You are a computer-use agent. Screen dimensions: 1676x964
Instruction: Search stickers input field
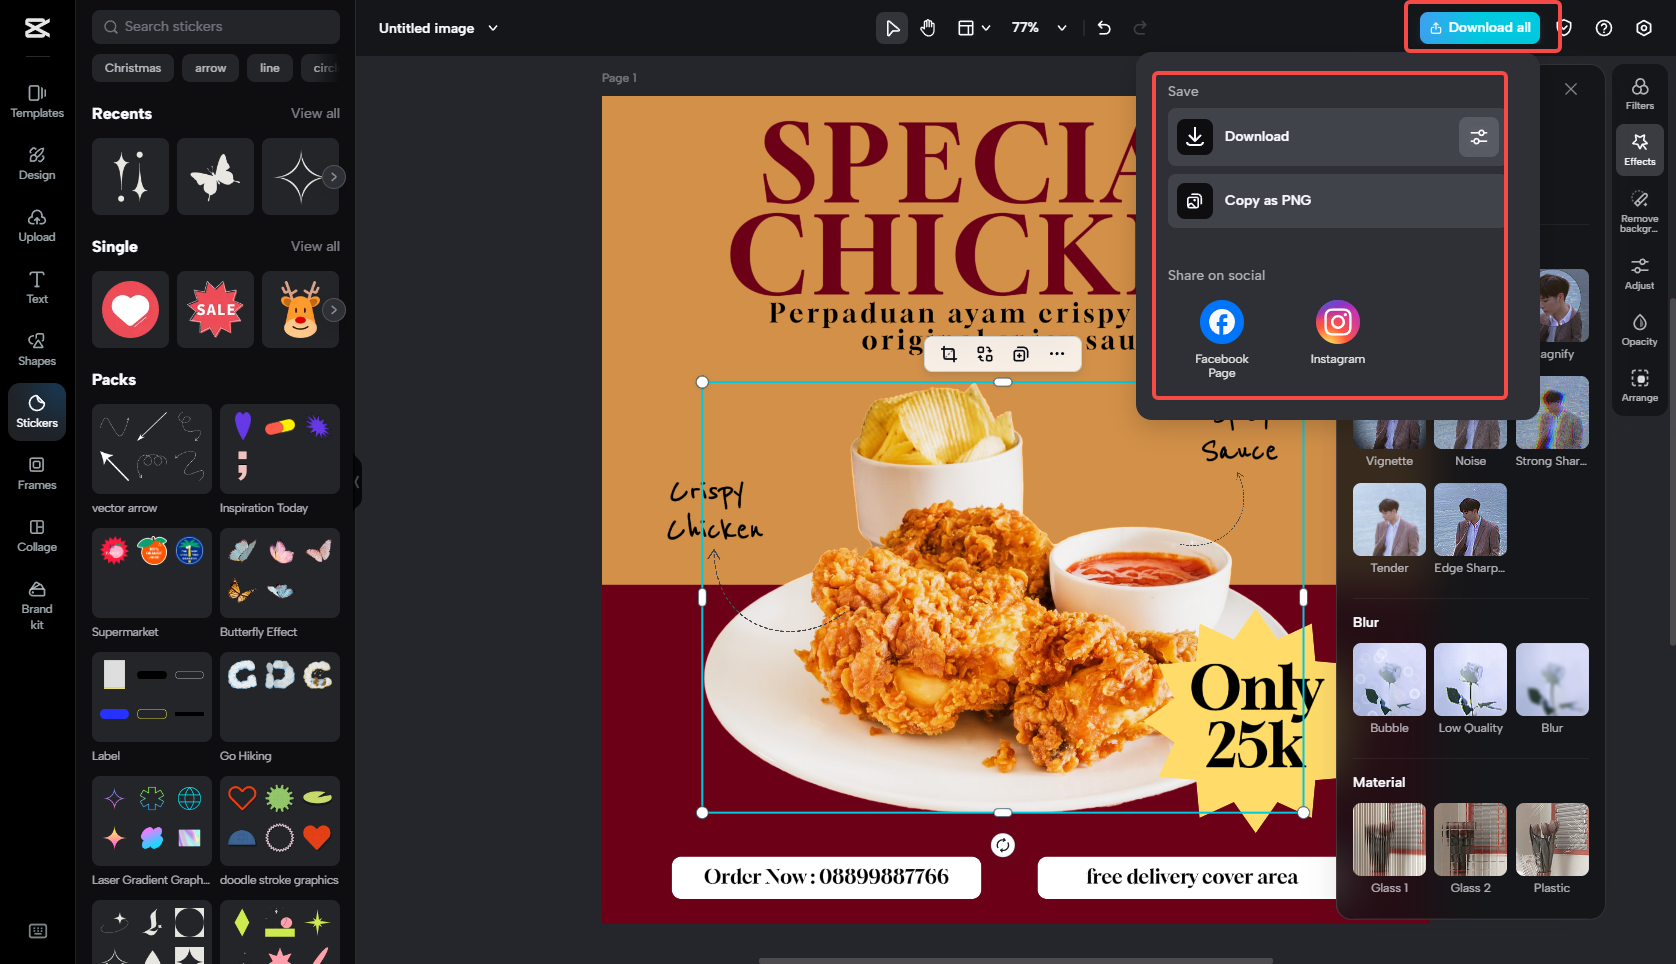pyautogui.click(x=216, y=27)
